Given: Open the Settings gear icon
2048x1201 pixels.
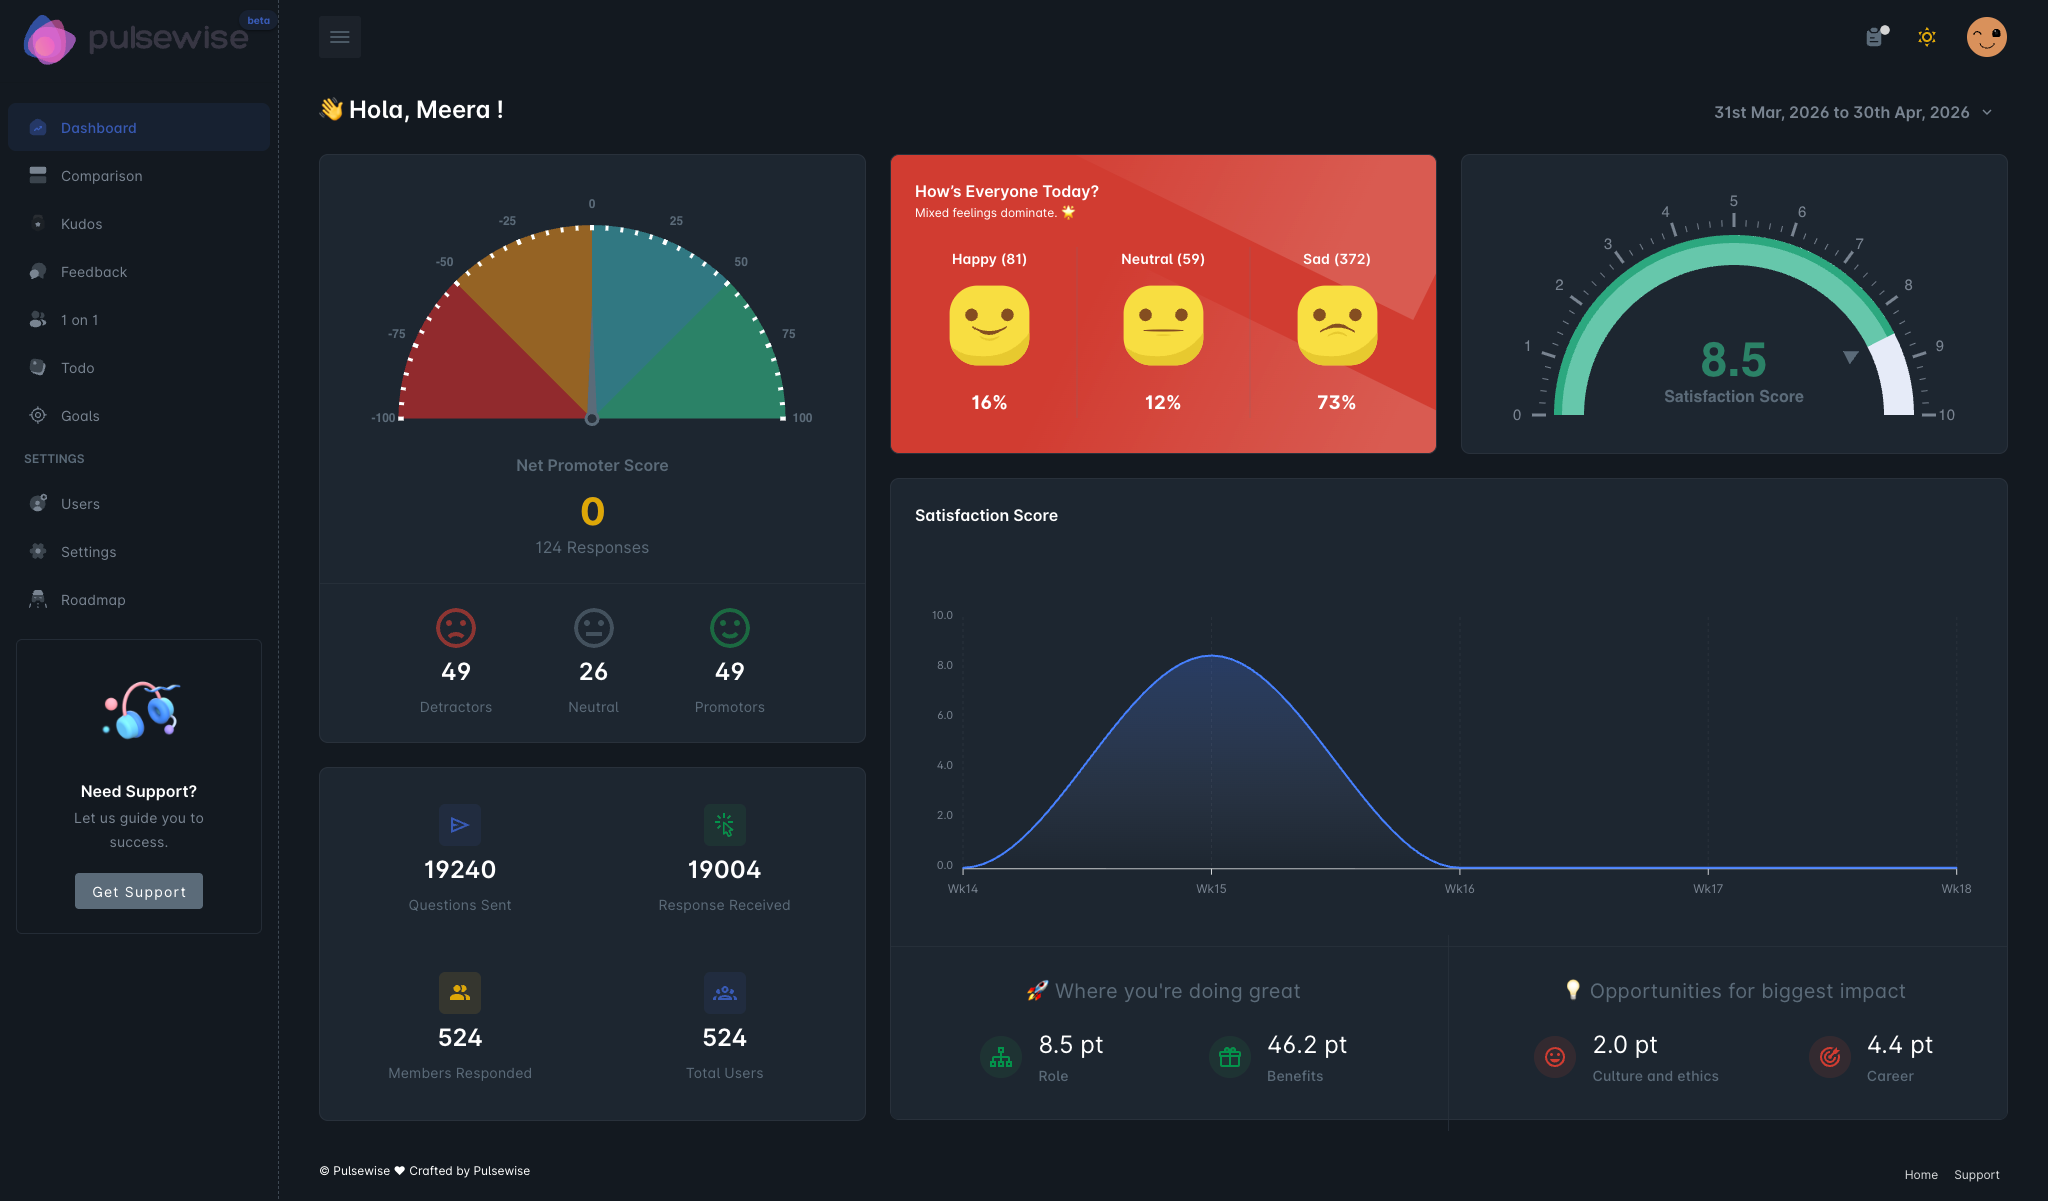Looking at the screenshot, I should (37, 551).
